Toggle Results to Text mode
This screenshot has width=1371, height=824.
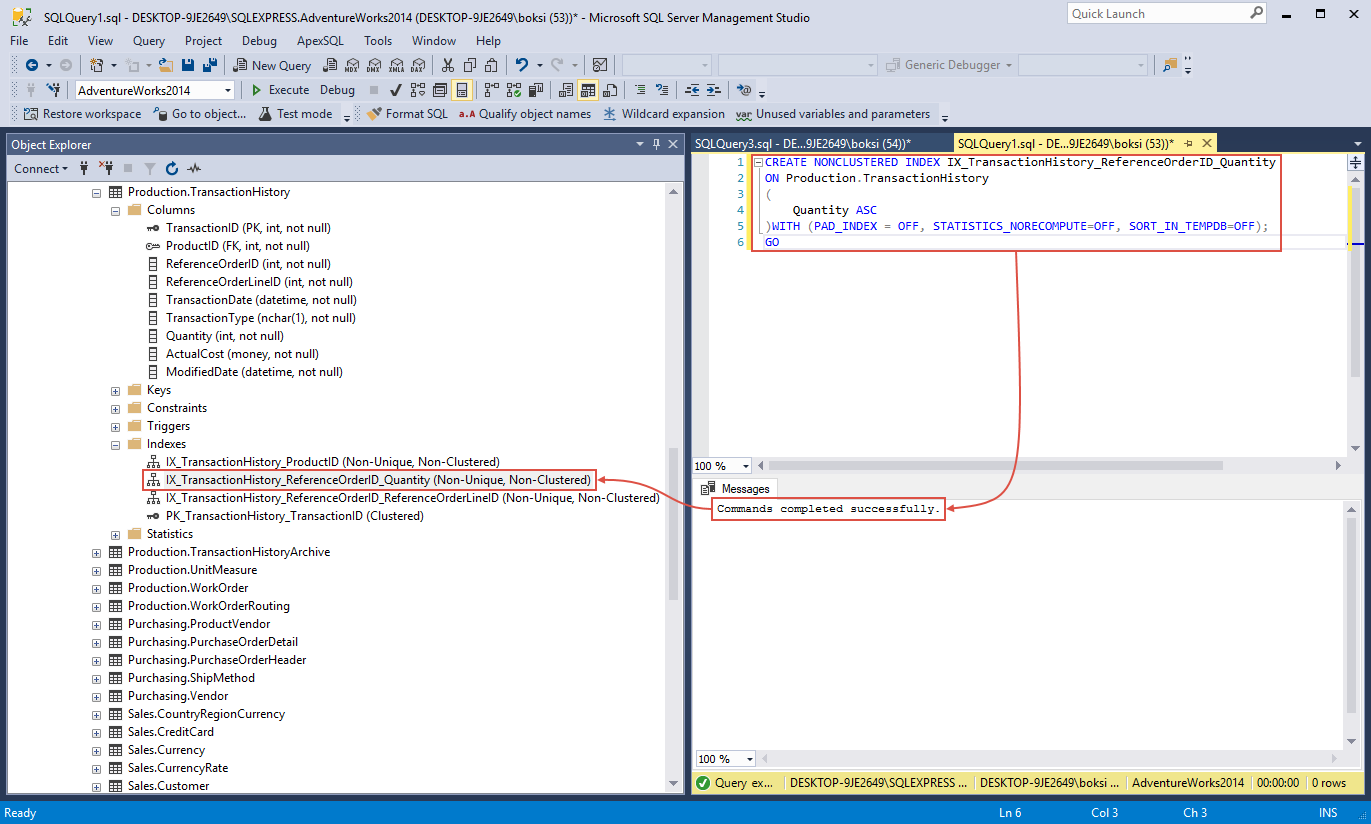click(565, 90)
